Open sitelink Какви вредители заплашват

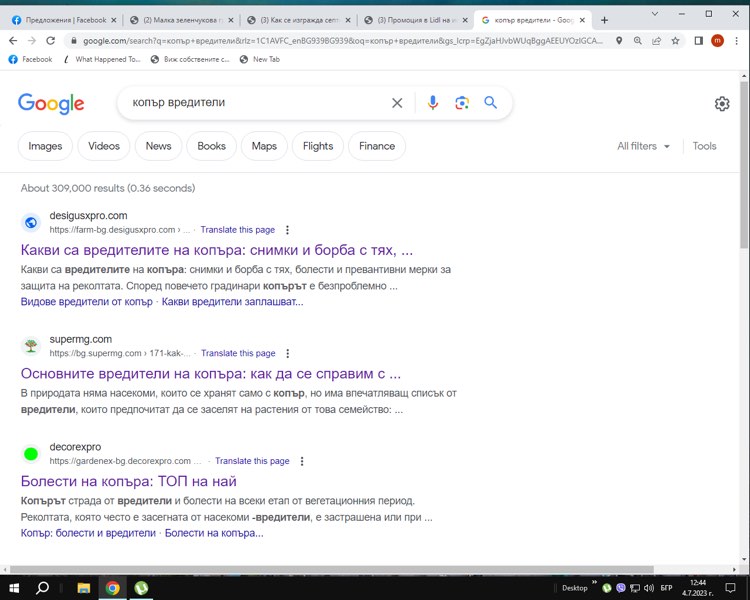click(232, 302)
